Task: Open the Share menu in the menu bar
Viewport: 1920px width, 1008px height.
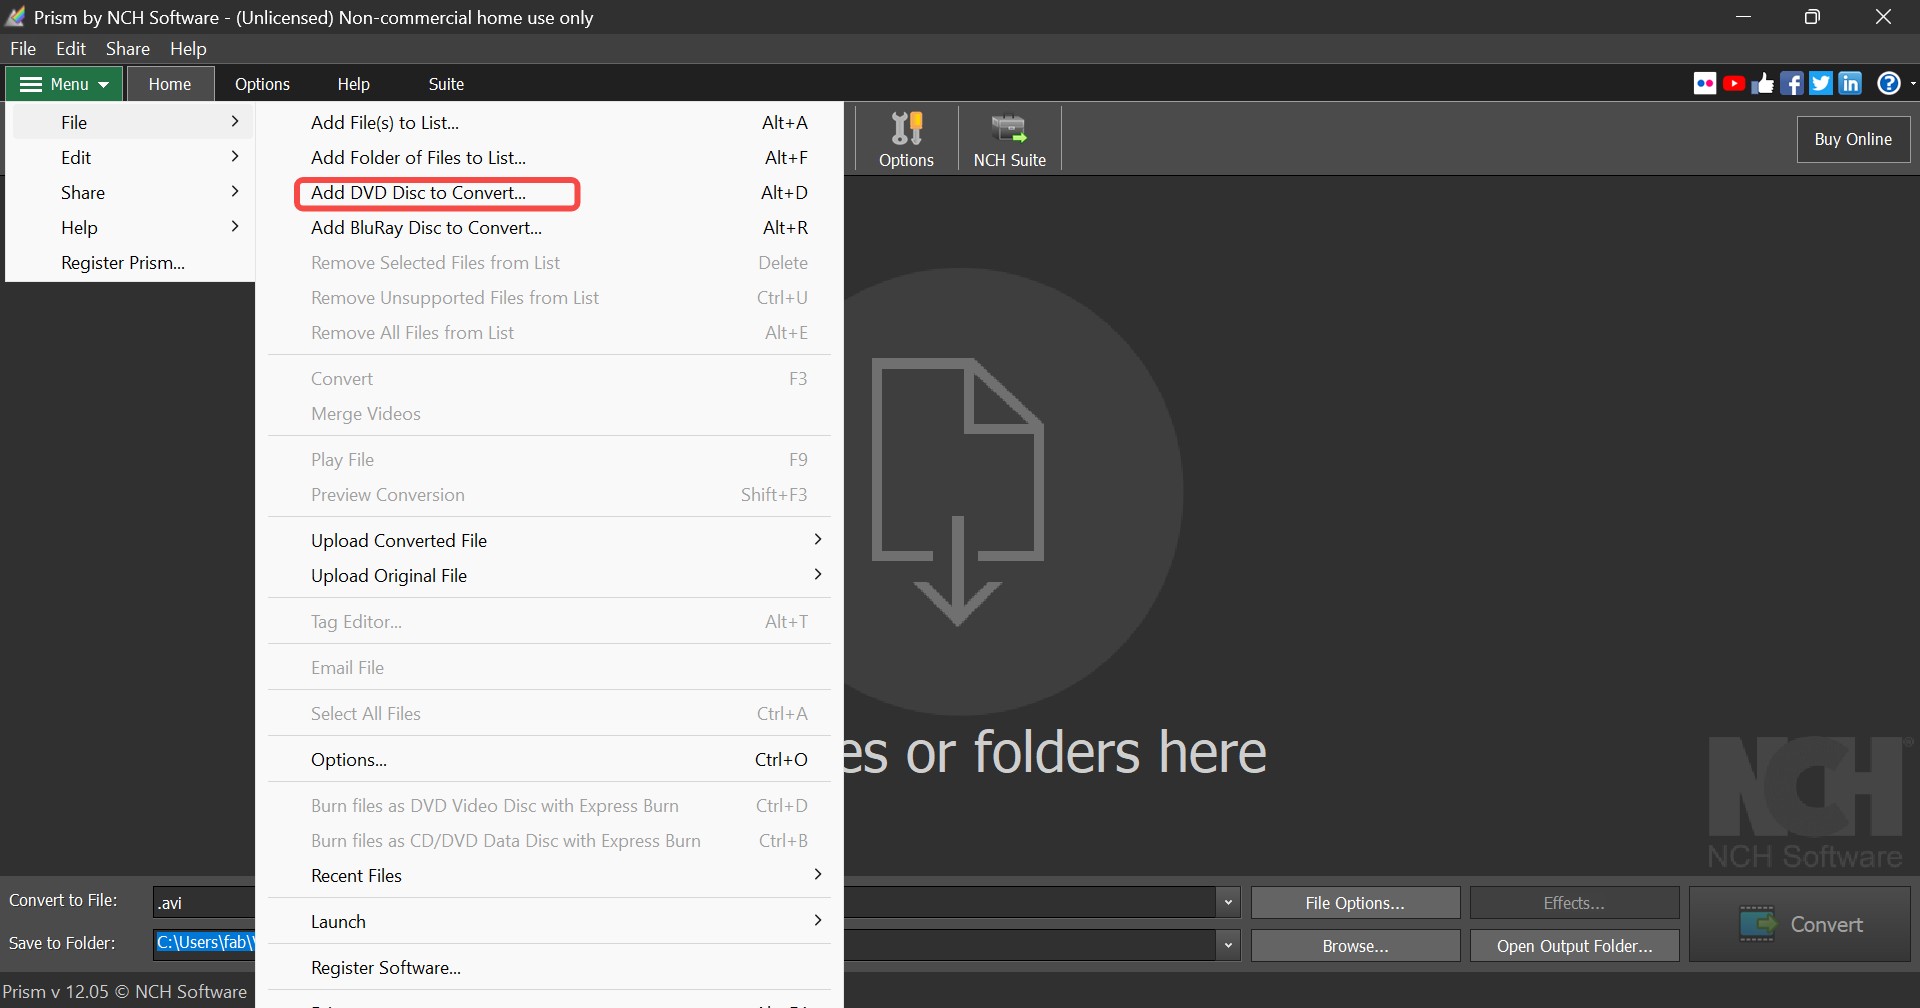Action: [127, 48]
